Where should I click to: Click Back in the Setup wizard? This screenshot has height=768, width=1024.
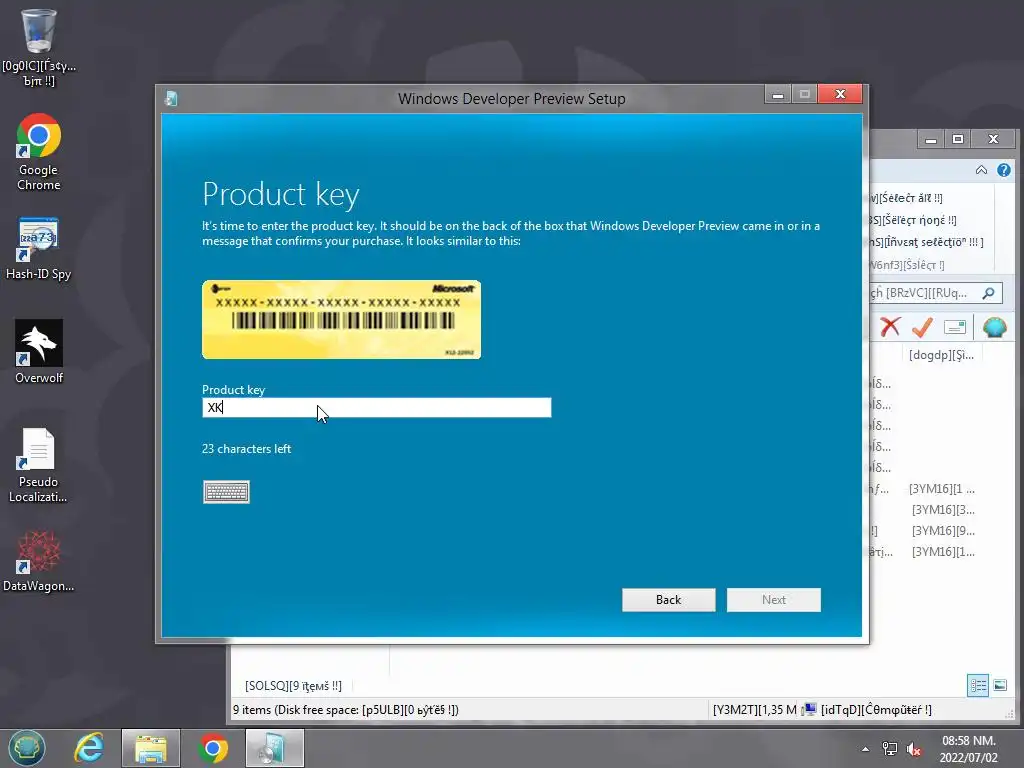pyautogui.click(x=668, y=600)
